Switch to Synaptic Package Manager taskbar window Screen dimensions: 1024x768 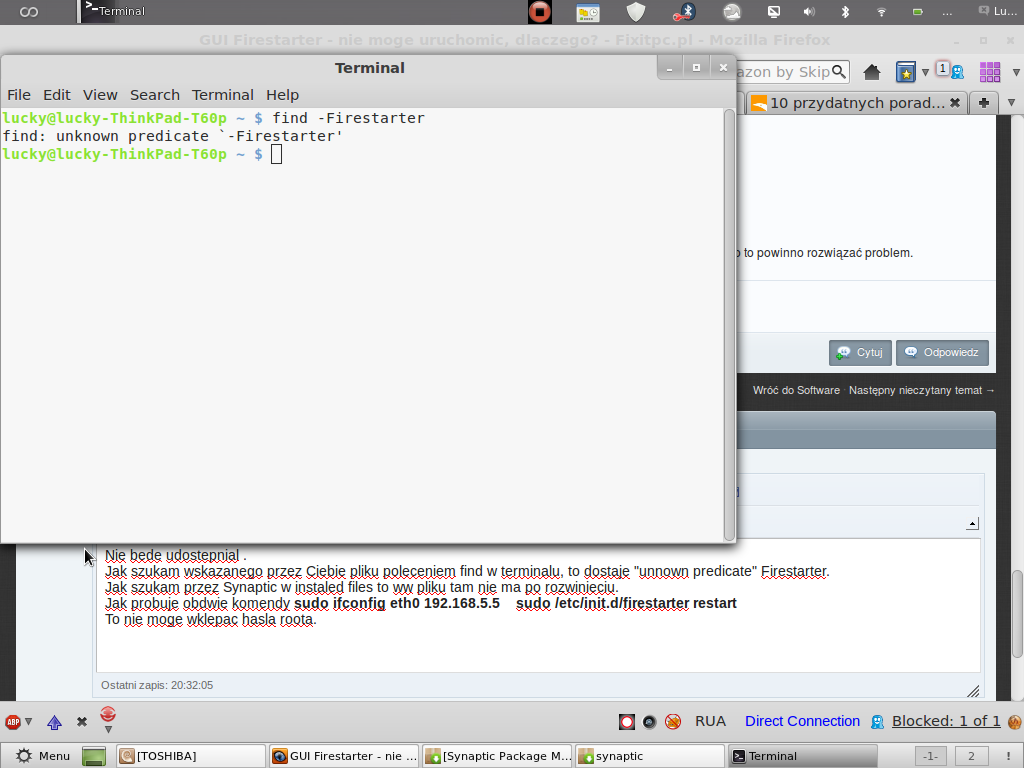pos(497,756)
